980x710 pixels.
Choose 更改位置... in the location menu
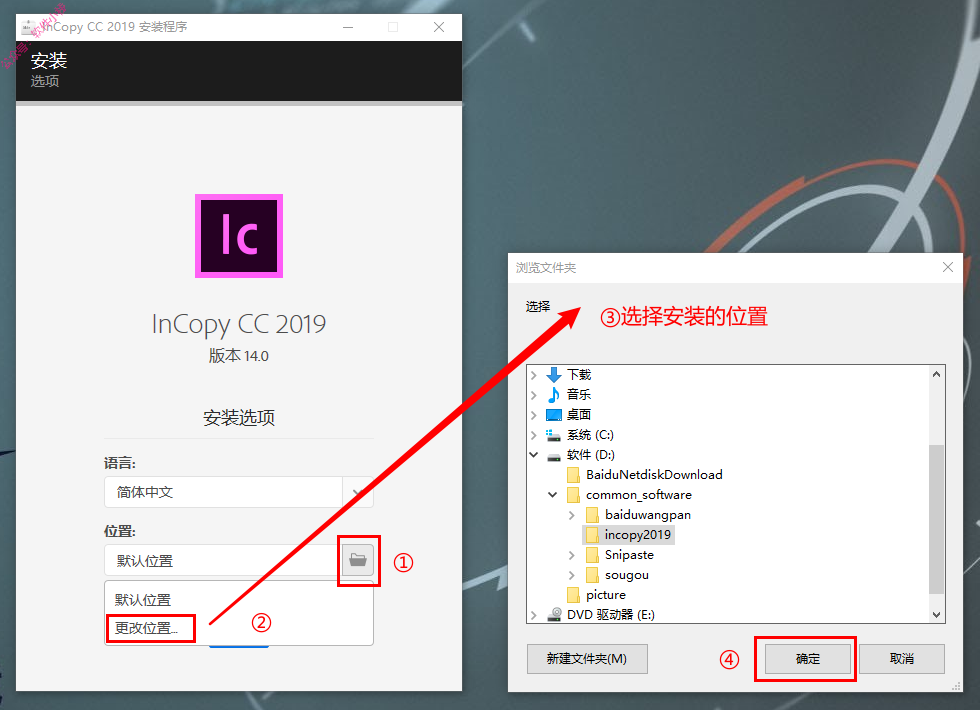coord(146,628)
